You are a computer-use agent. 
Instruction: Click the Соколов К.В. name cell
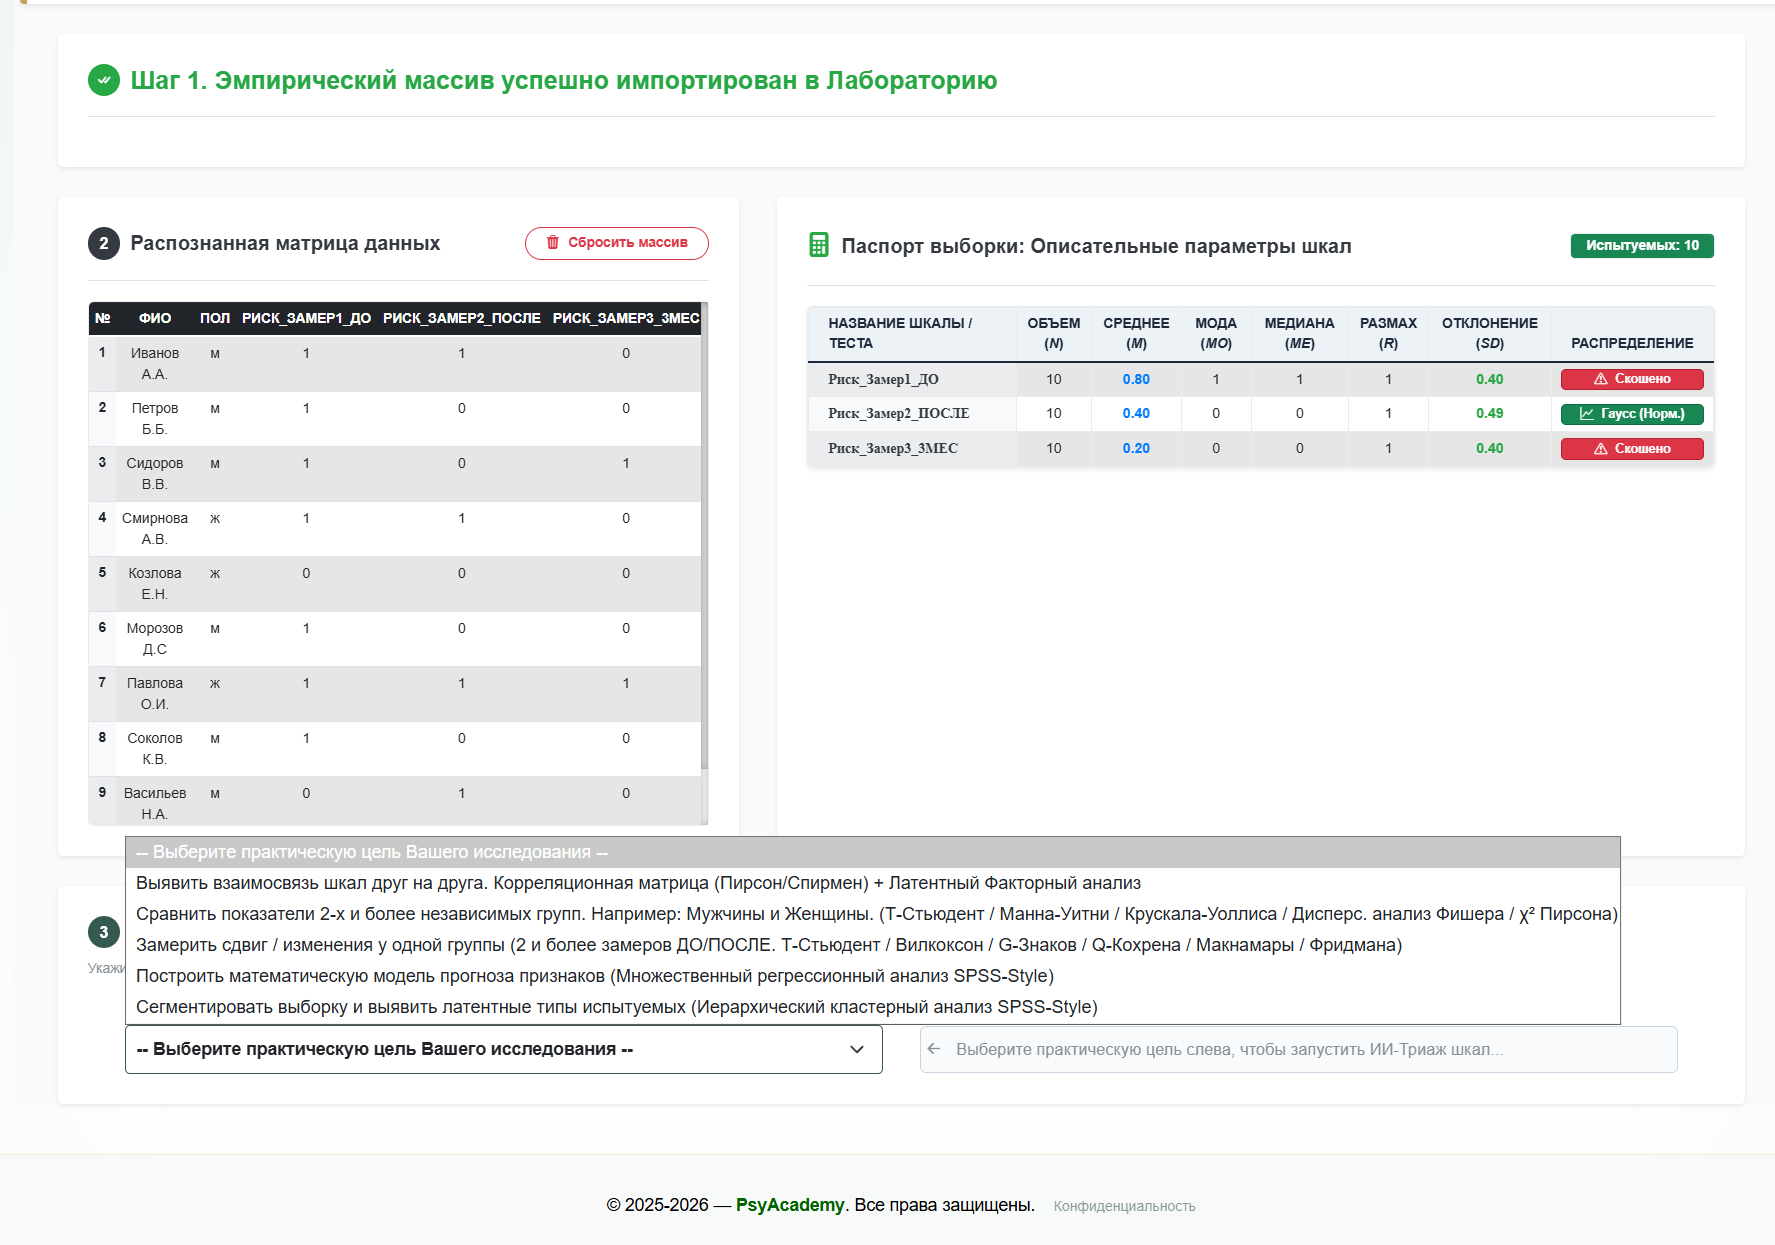coord(155,749)
